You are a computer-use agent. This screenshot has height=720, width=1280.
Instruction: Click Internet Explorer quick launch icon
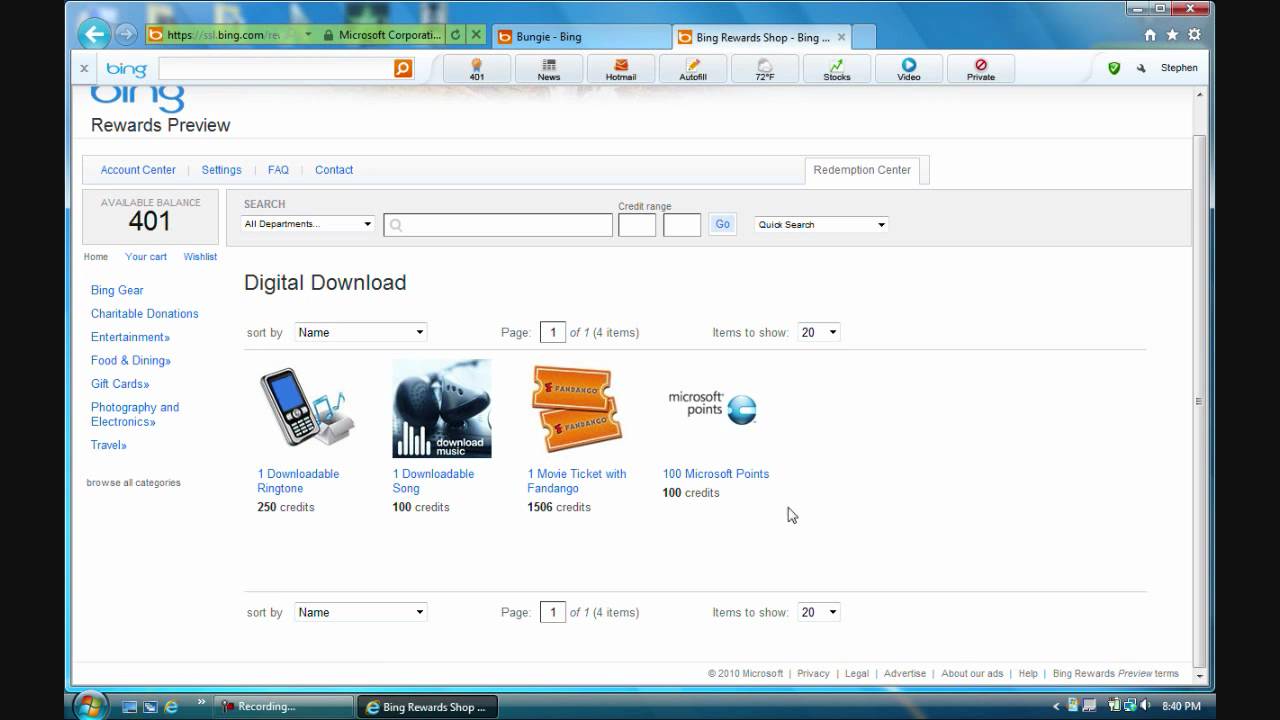(x=171, y=707)
